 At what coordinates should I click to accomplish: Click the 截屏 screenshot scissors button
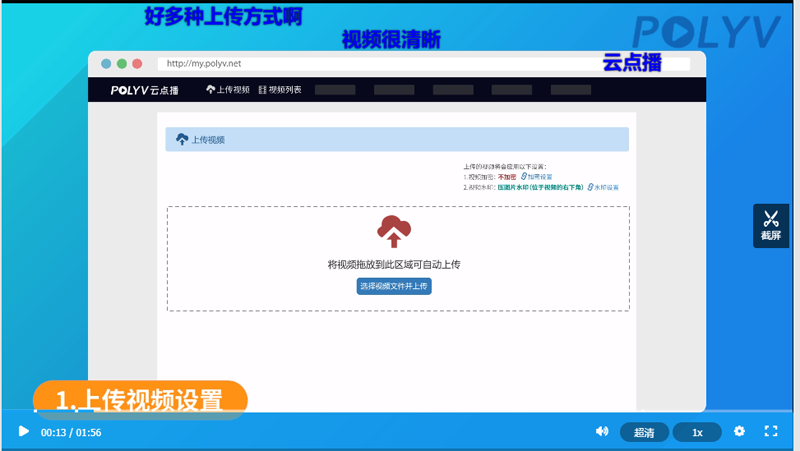click(771, 225)
